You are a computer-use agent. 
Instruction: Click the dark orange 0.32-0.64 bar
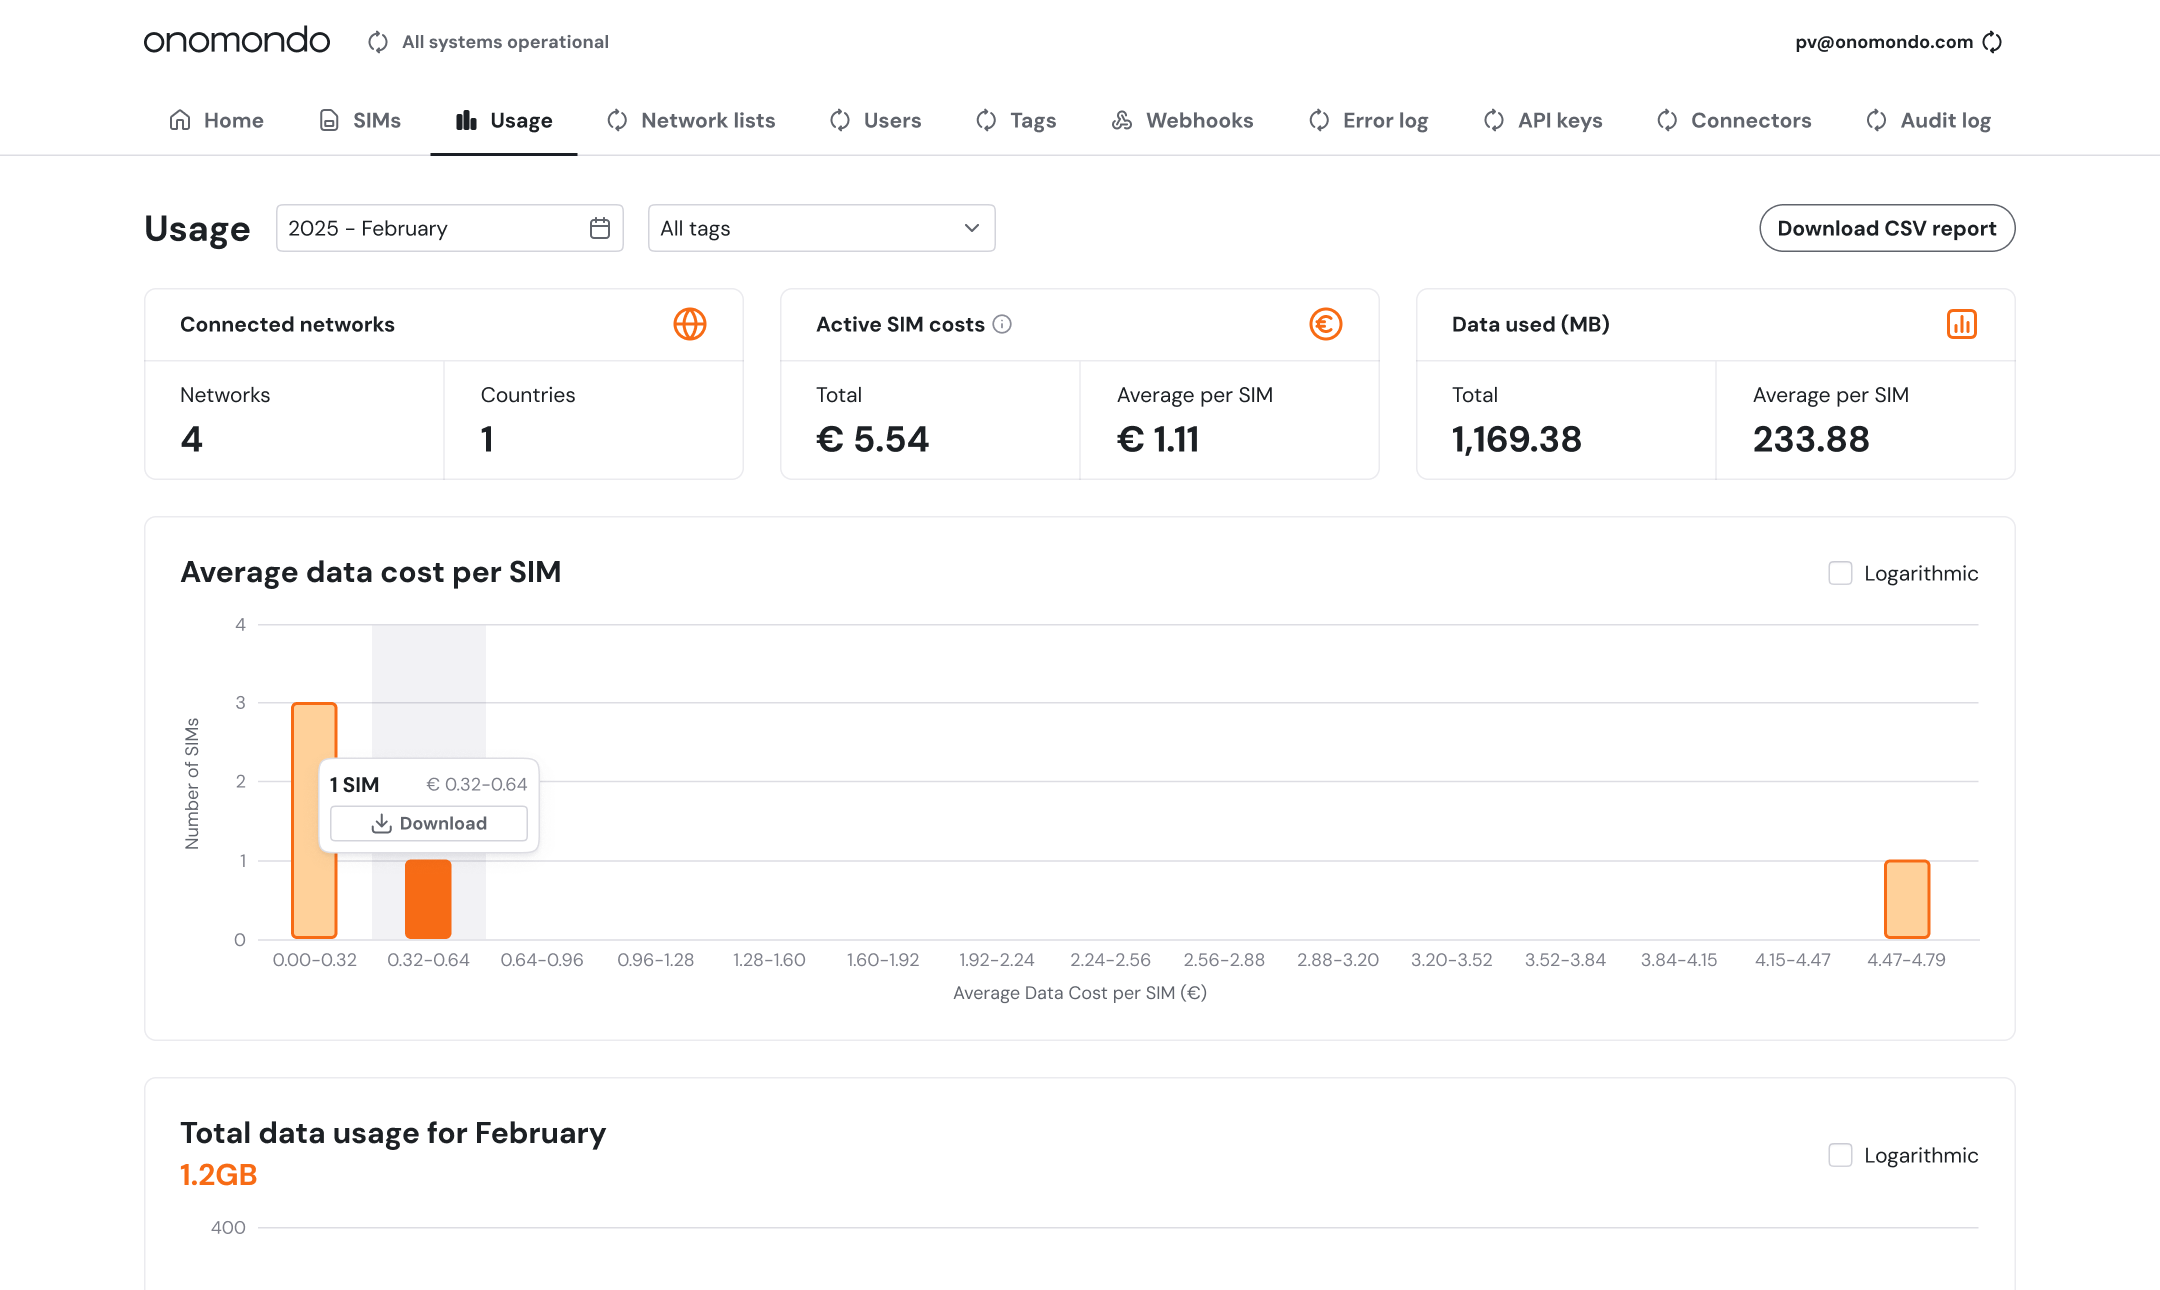[428, 898]
